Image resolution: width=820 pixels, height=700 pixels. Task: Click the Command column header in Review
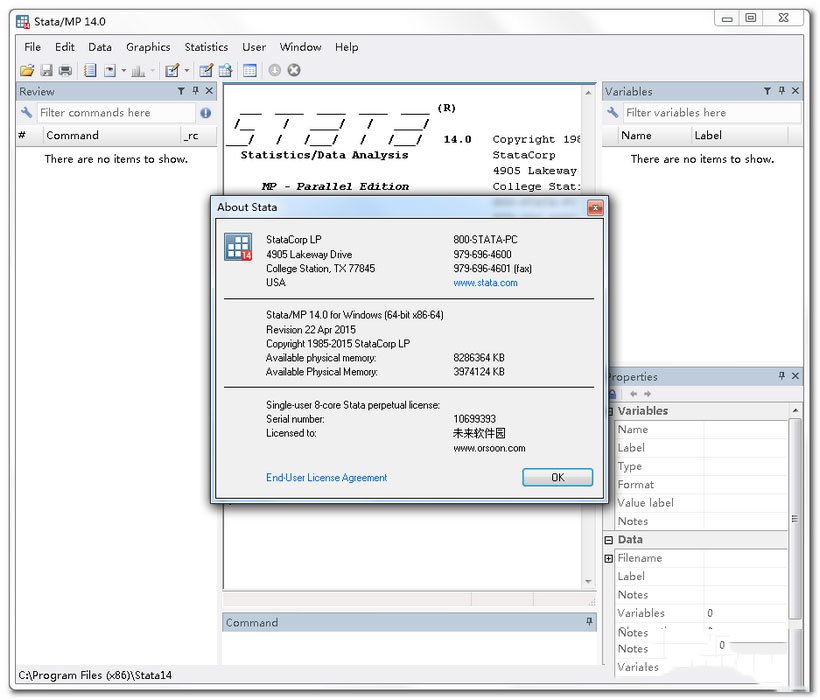(x=112, y=135)
